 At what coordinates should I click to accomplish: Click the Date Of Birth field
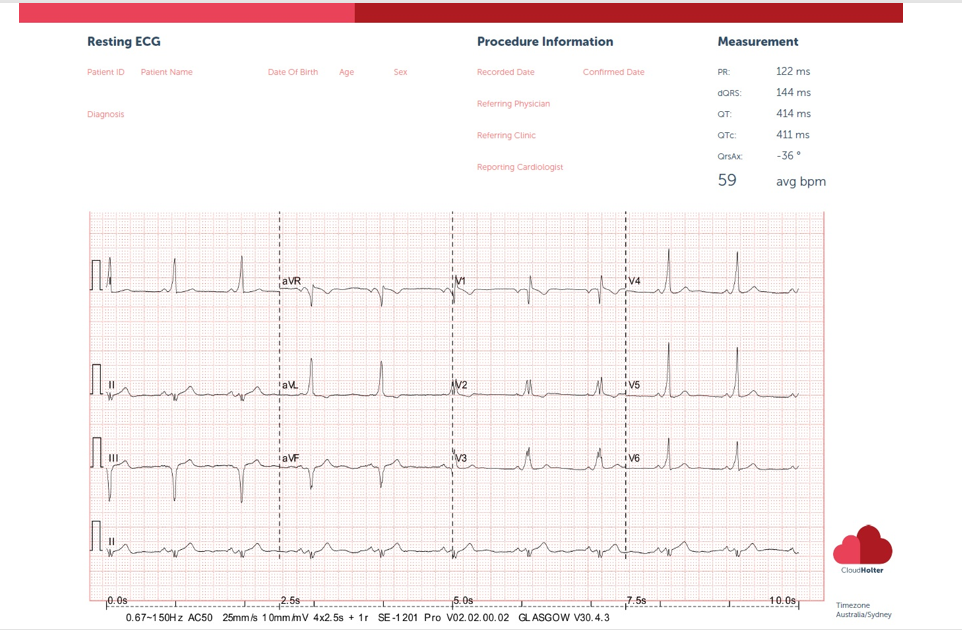293,72
